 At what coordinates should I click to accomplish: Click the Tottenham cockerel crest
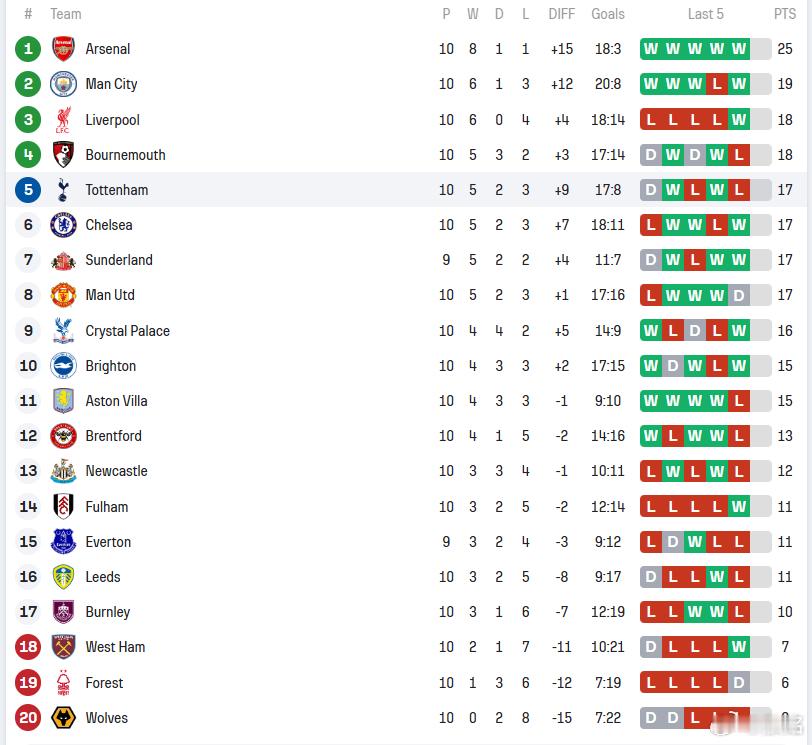63,190
